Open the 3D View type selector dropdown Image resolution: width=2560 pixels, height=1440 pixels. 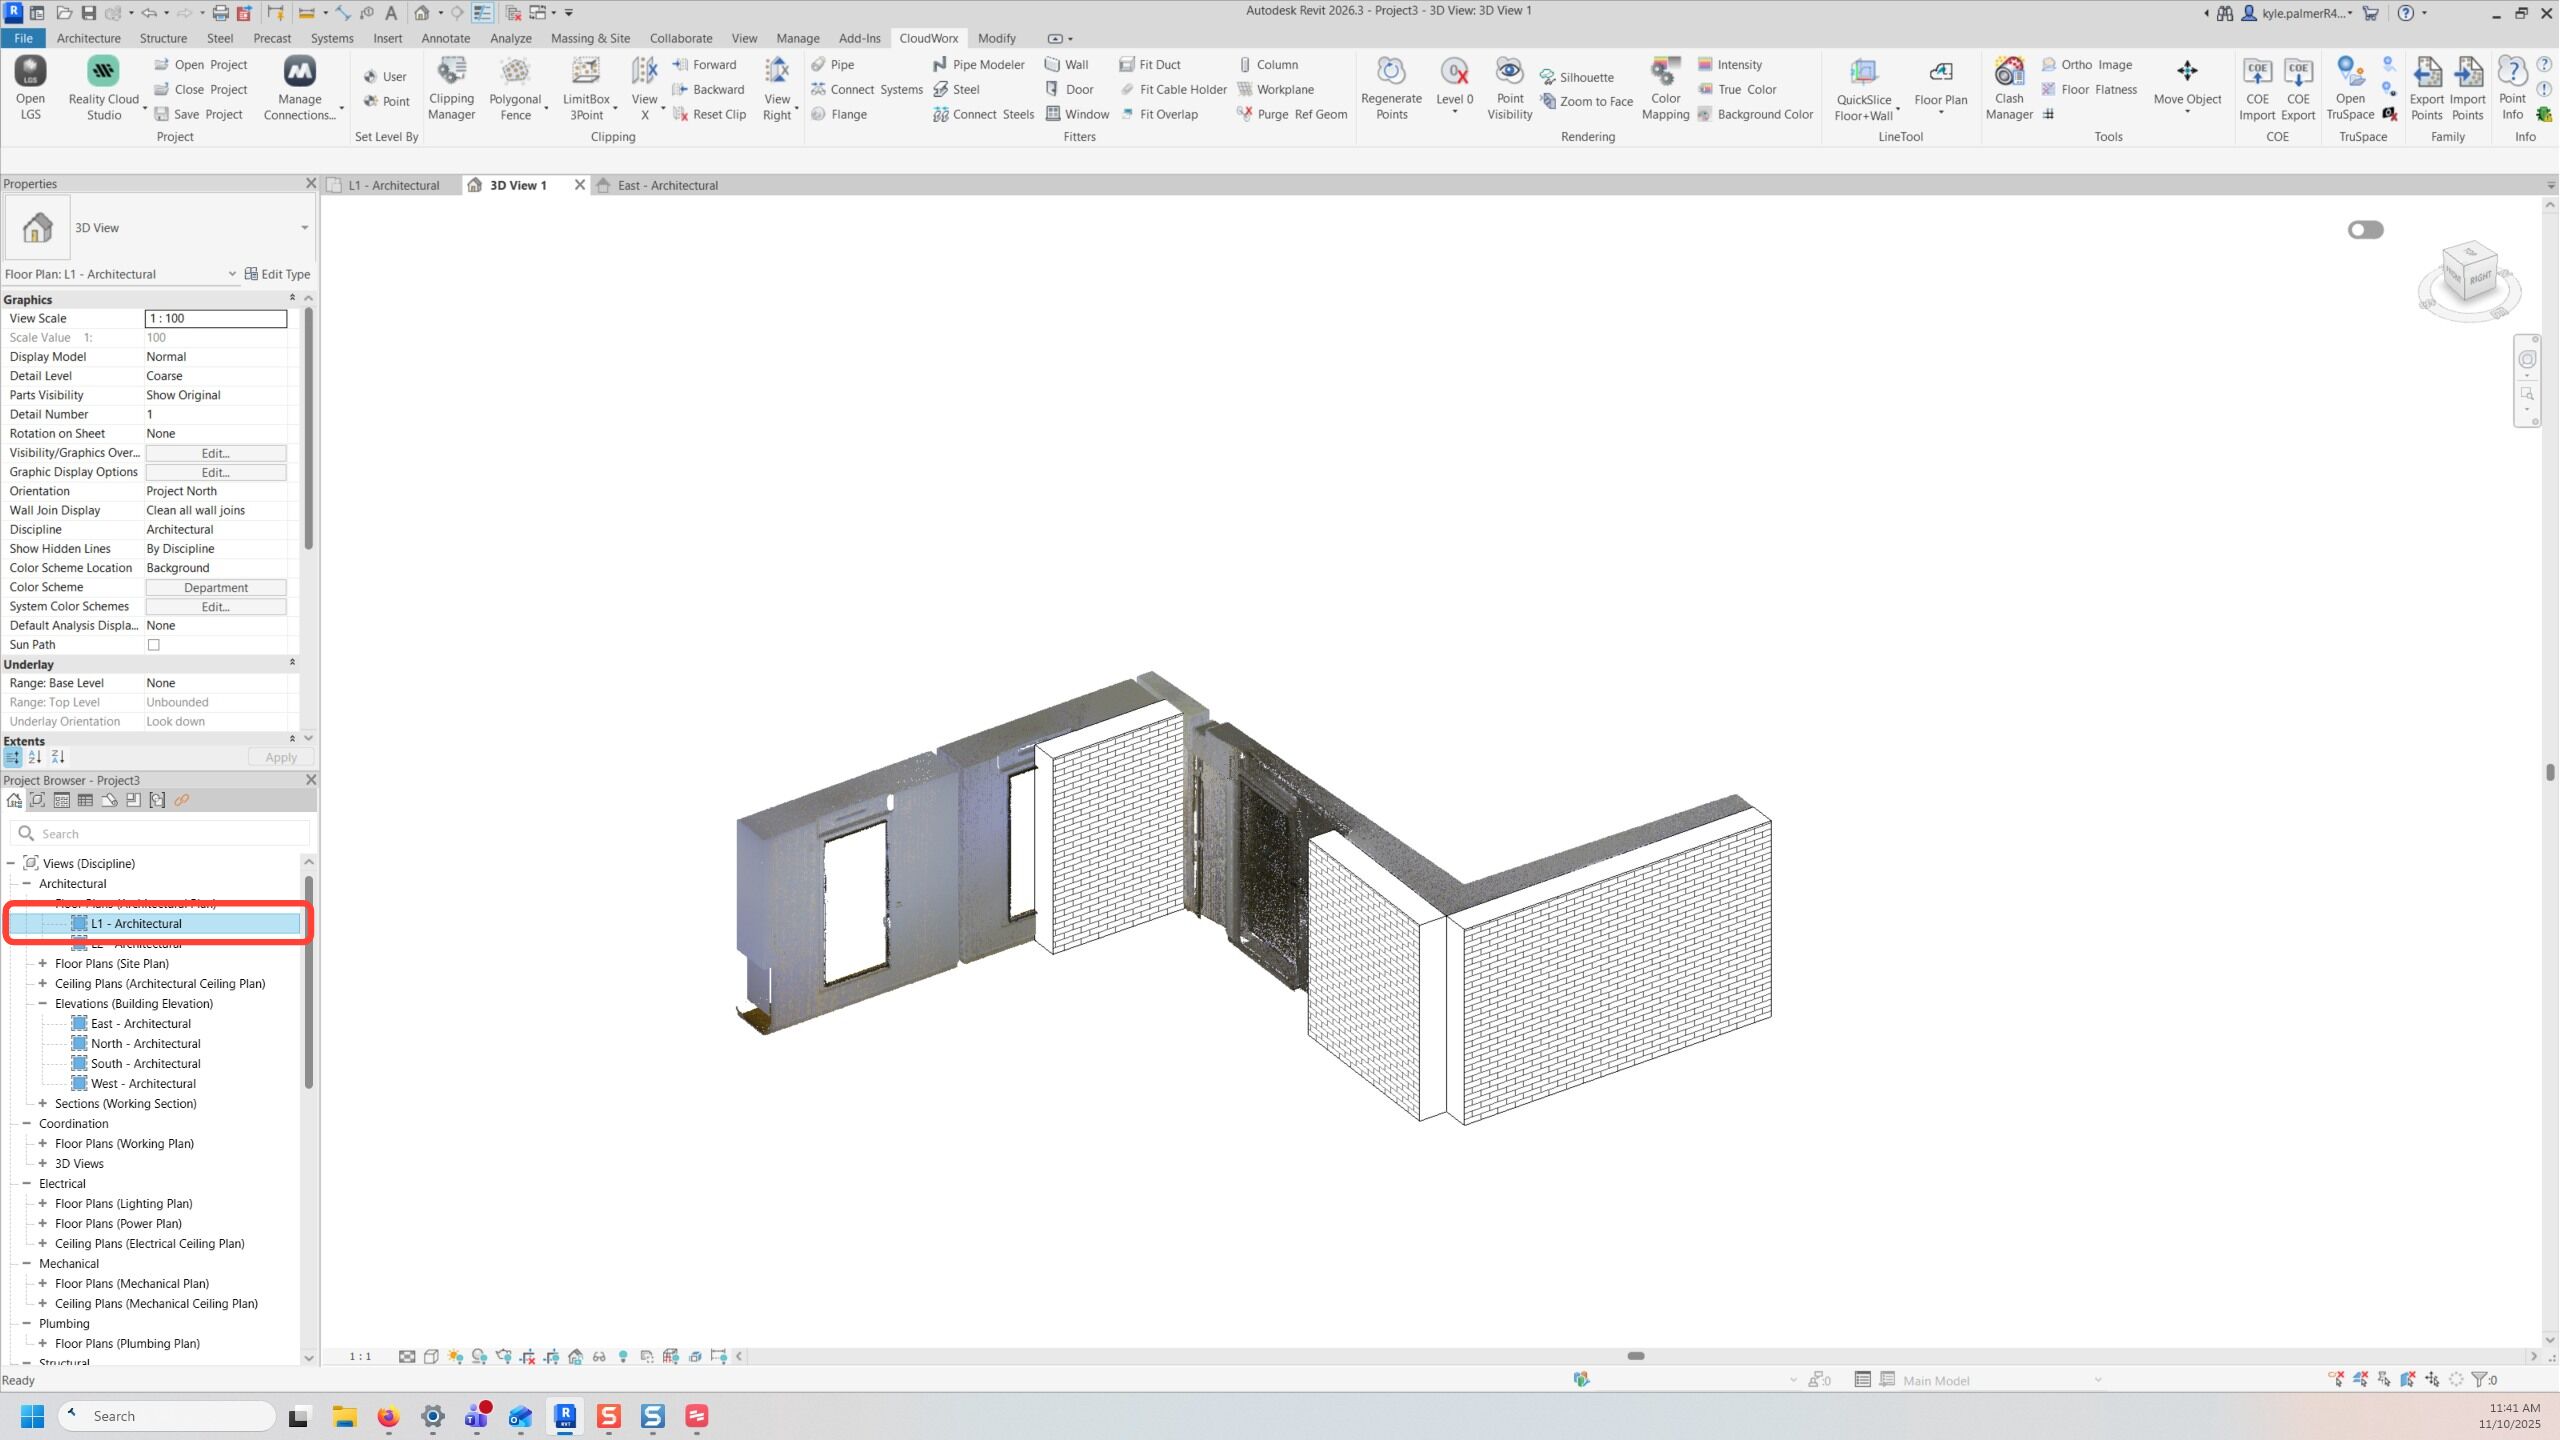tap(304, 228)
